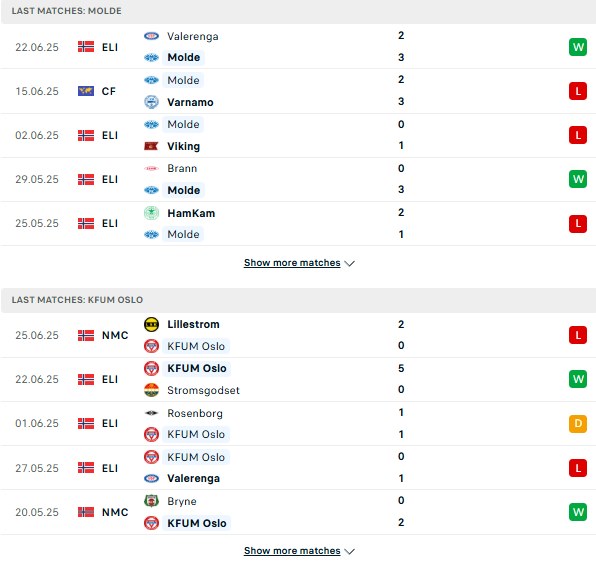Click the orange D badge for Rosenborg match
Image resolution: width=596 pixels, height=575 pixels.
pos(578,423)
